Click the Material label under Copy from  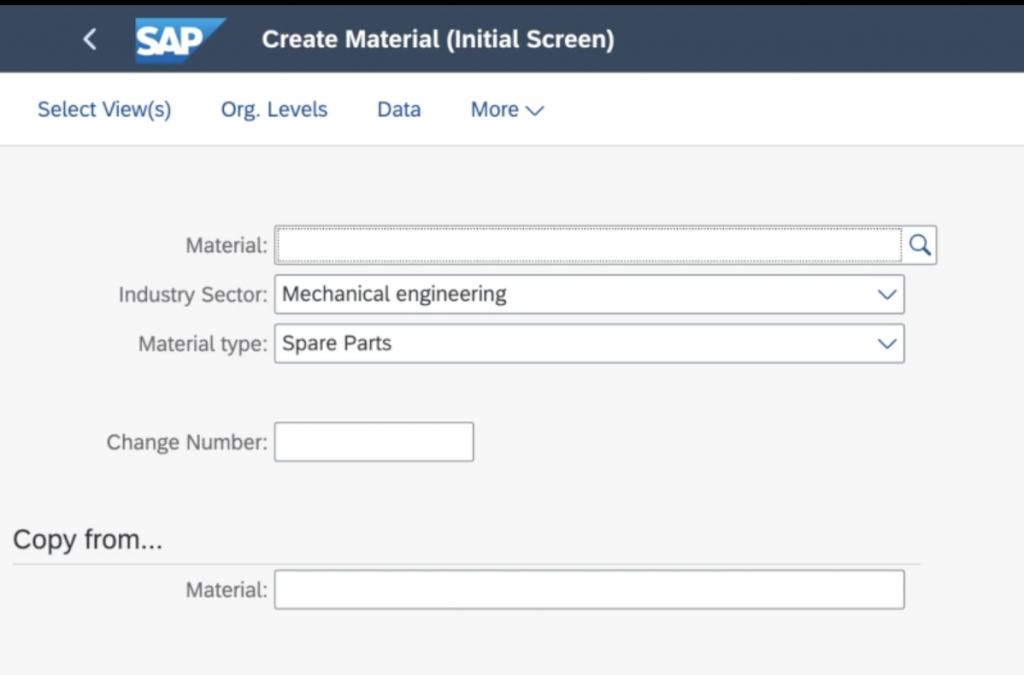coord(226,590)
